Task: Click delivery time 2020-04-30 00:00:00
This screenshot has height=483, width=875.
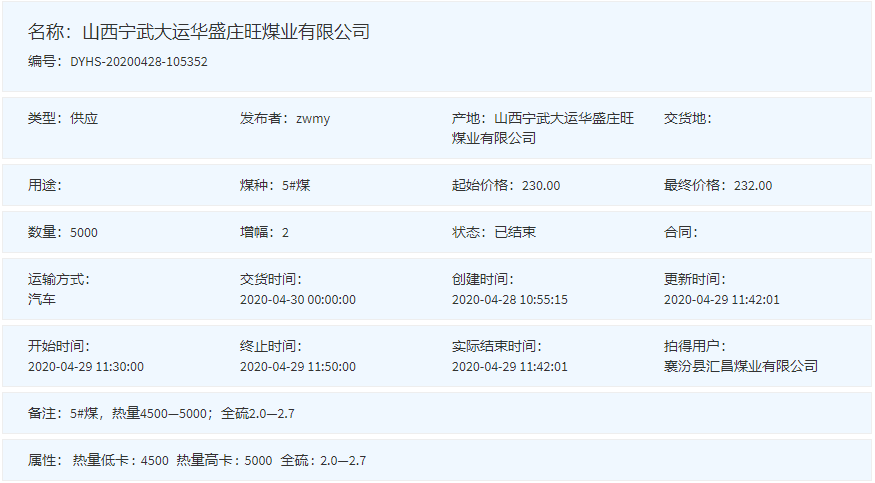Action: pos(298,300)
